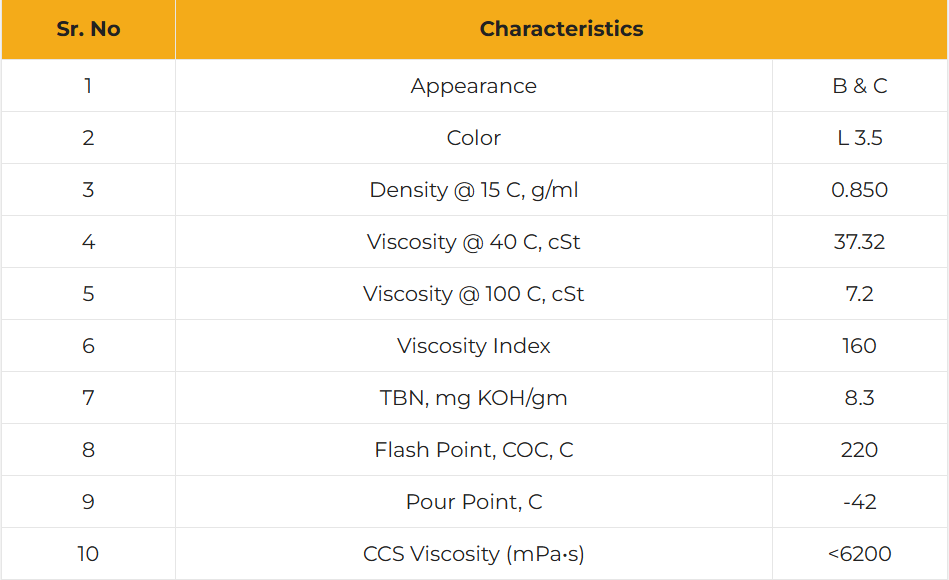Viewport: 949px width, 580px height.
Task: Click the 8.3 TBN value
Action: click(x=859, y=398)
